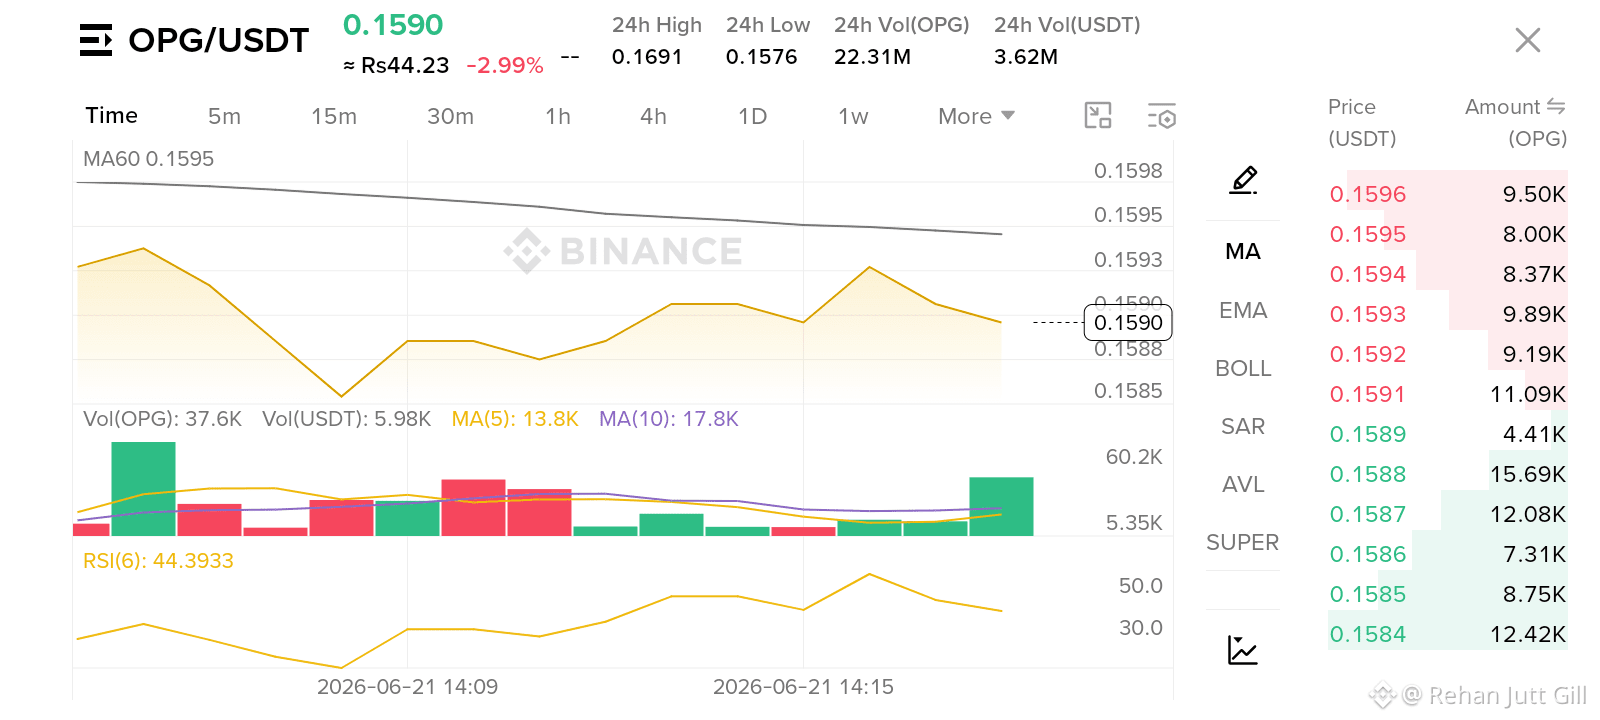Image resolution: width=1600 pixels, height=720 pixels.
Task: Click the OPG/USDT pair title
Action: pyautogui.click(x=219, y=40)
